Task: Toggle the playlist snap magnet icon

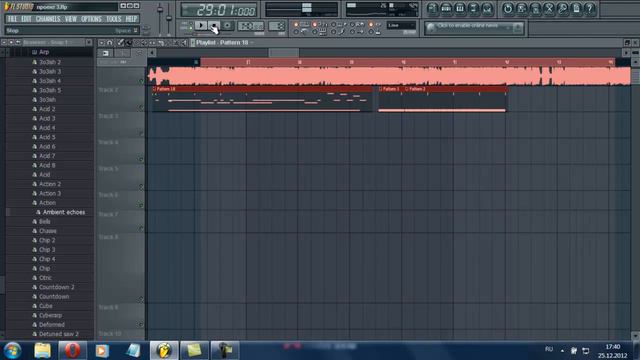Action: pos(110,42)
